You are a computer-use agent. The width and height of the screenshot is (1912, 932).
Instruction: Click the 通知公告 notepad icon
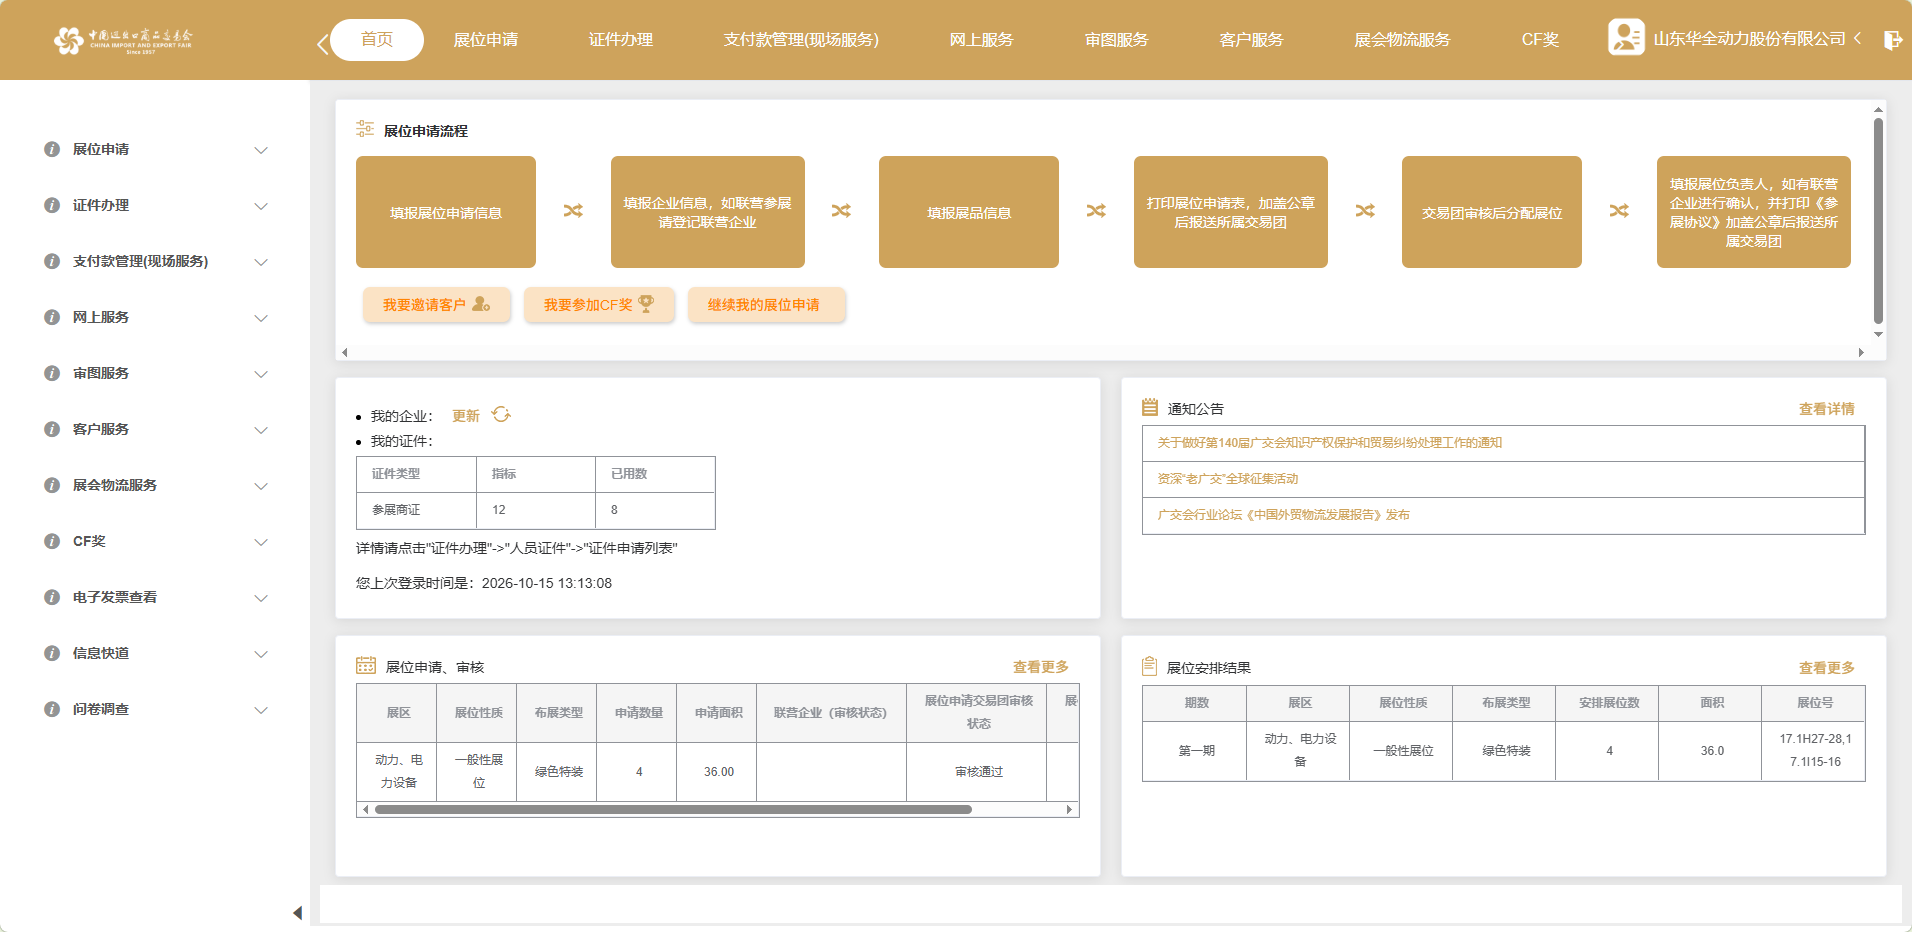pos(1150,407)
